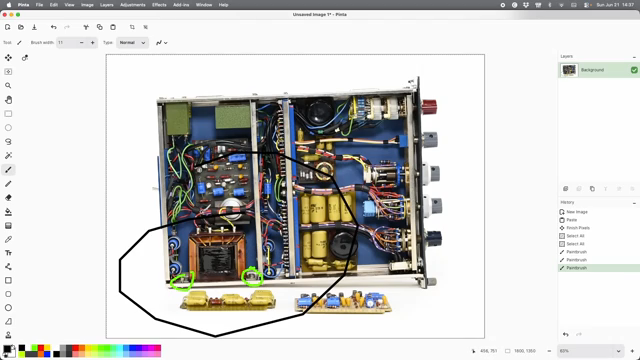Cut selection with scissors icon
Viewport: 640px width, 360px height.
(86, 27)
